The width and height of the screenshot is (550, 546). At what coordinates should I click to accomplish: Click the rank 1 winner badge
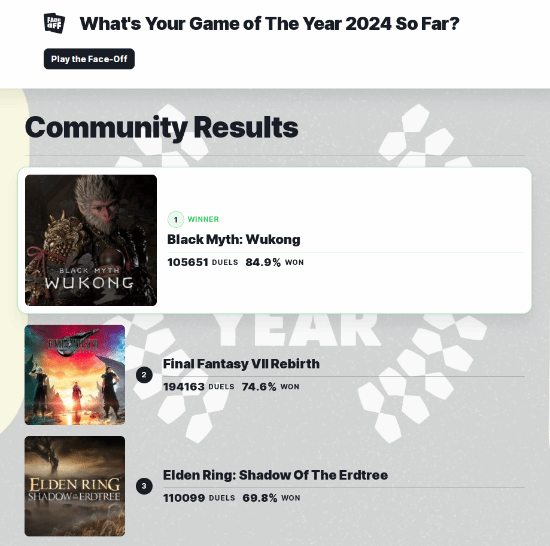(176, 220)
